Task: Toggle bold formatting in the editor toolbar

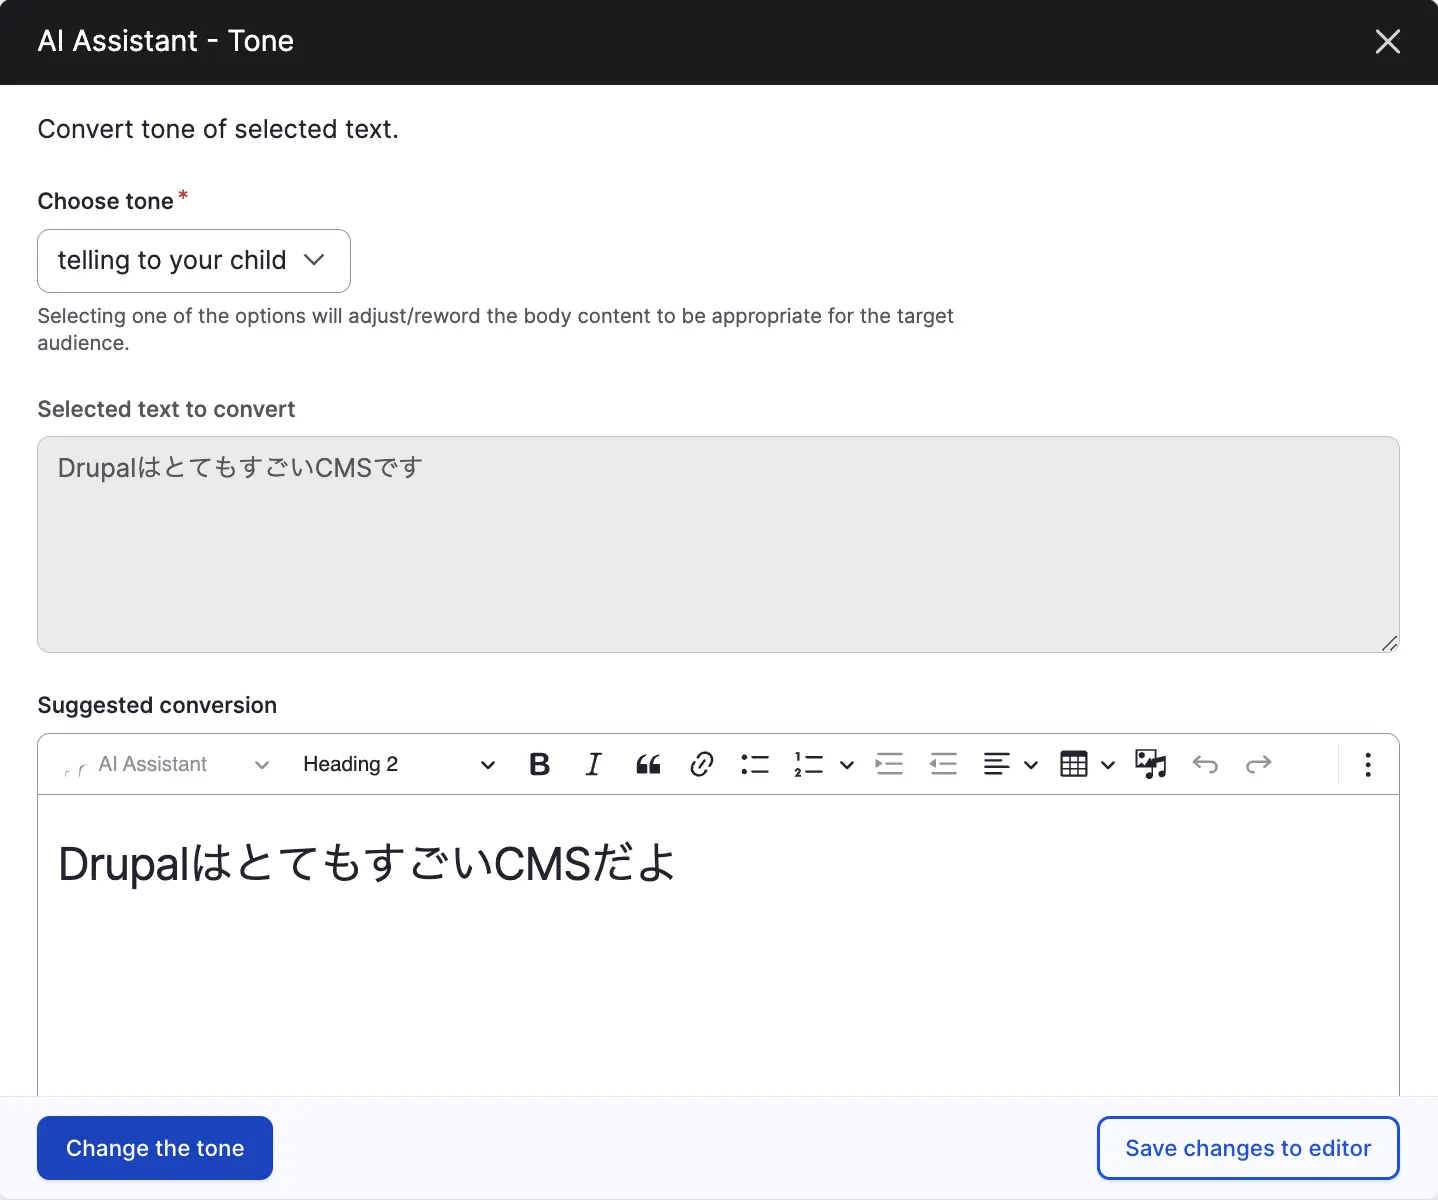Action: [539, 765]
